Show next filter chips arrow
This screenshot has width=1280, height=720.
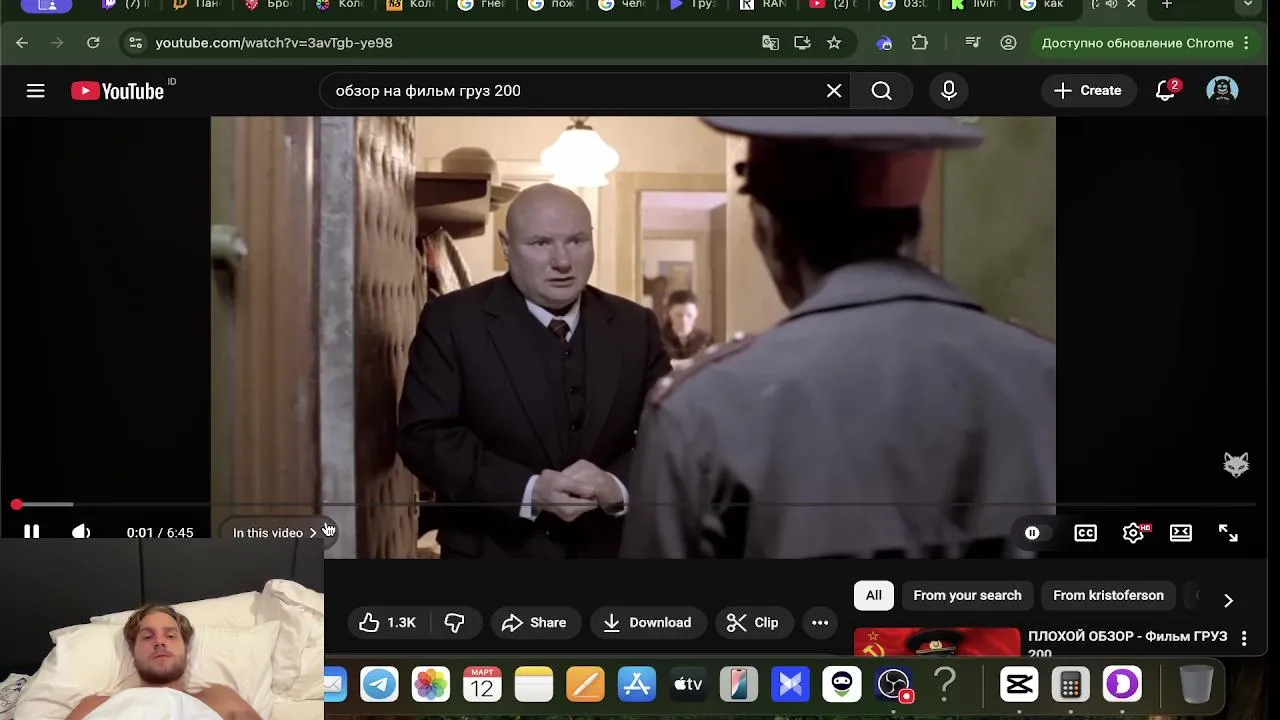click(1228, 600)
